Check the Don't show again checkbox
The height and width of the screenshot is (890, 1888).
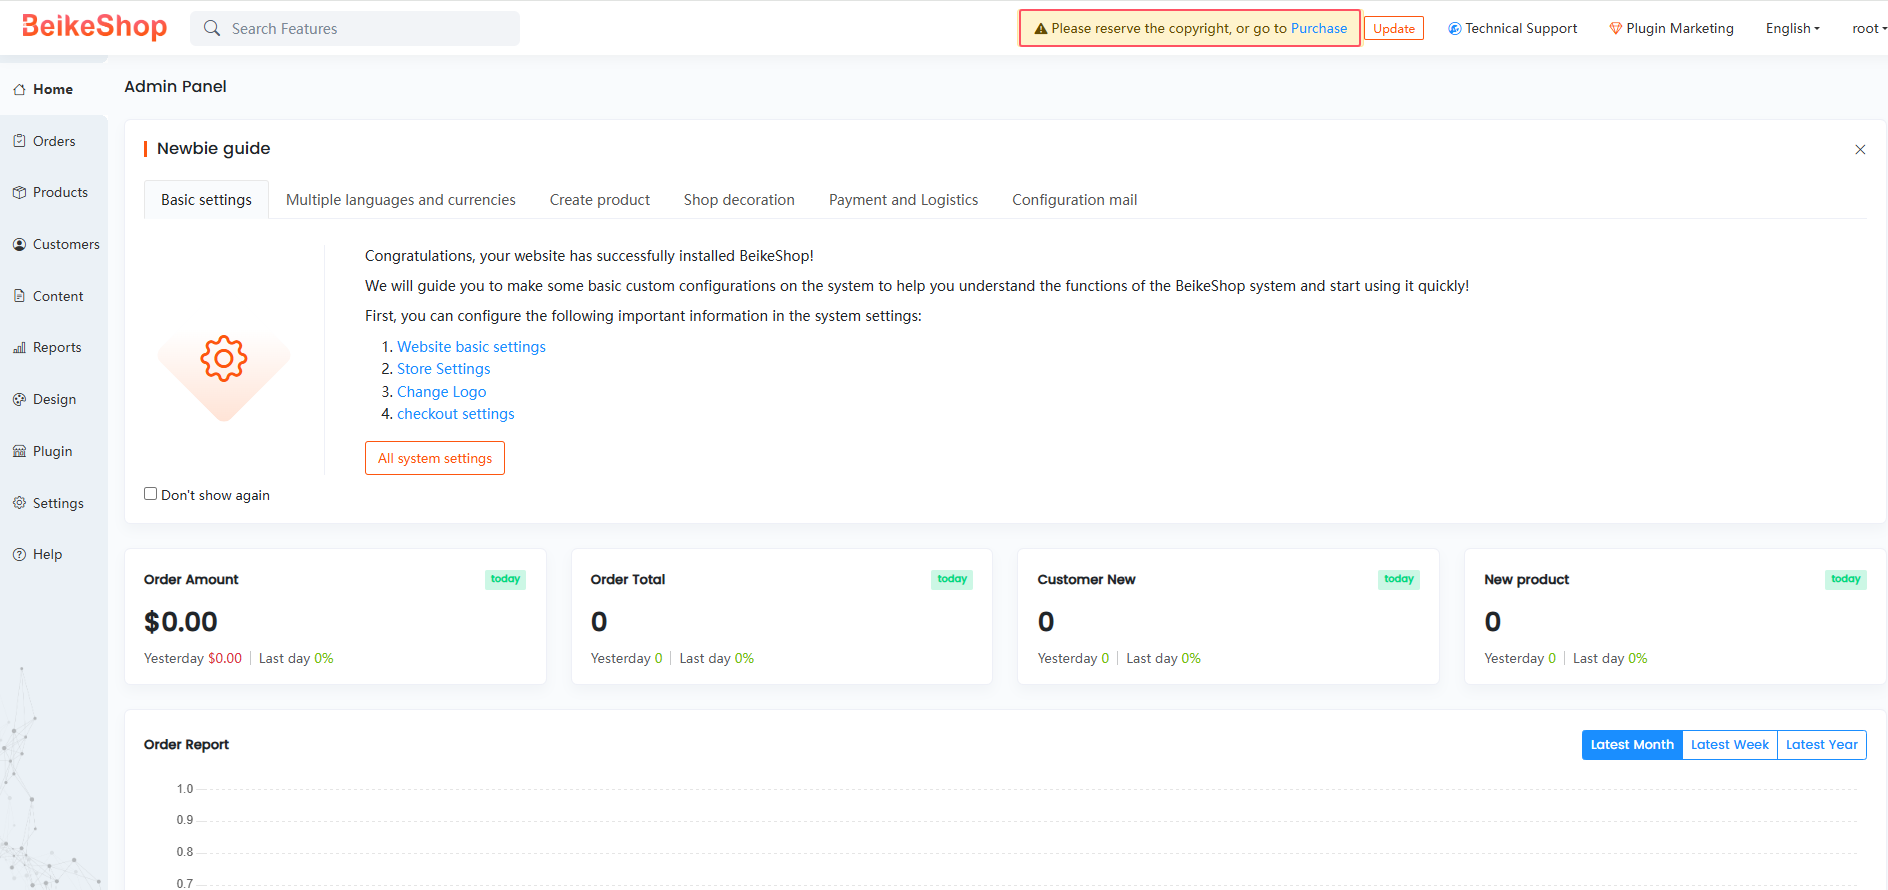tap(150, 493)
